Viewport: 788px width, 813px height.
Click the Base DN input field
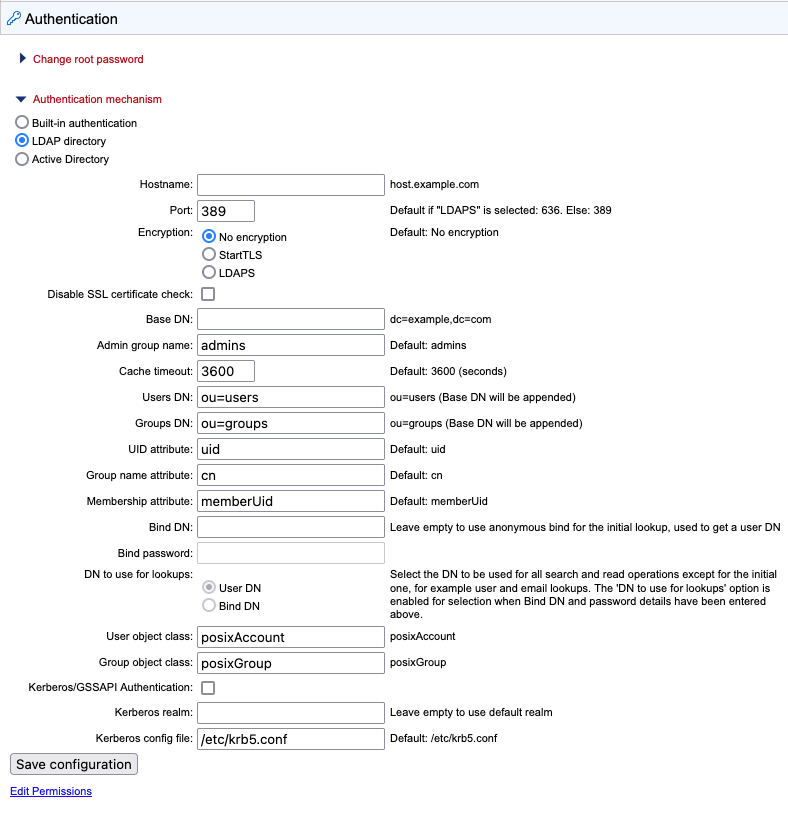pos(290,318)
